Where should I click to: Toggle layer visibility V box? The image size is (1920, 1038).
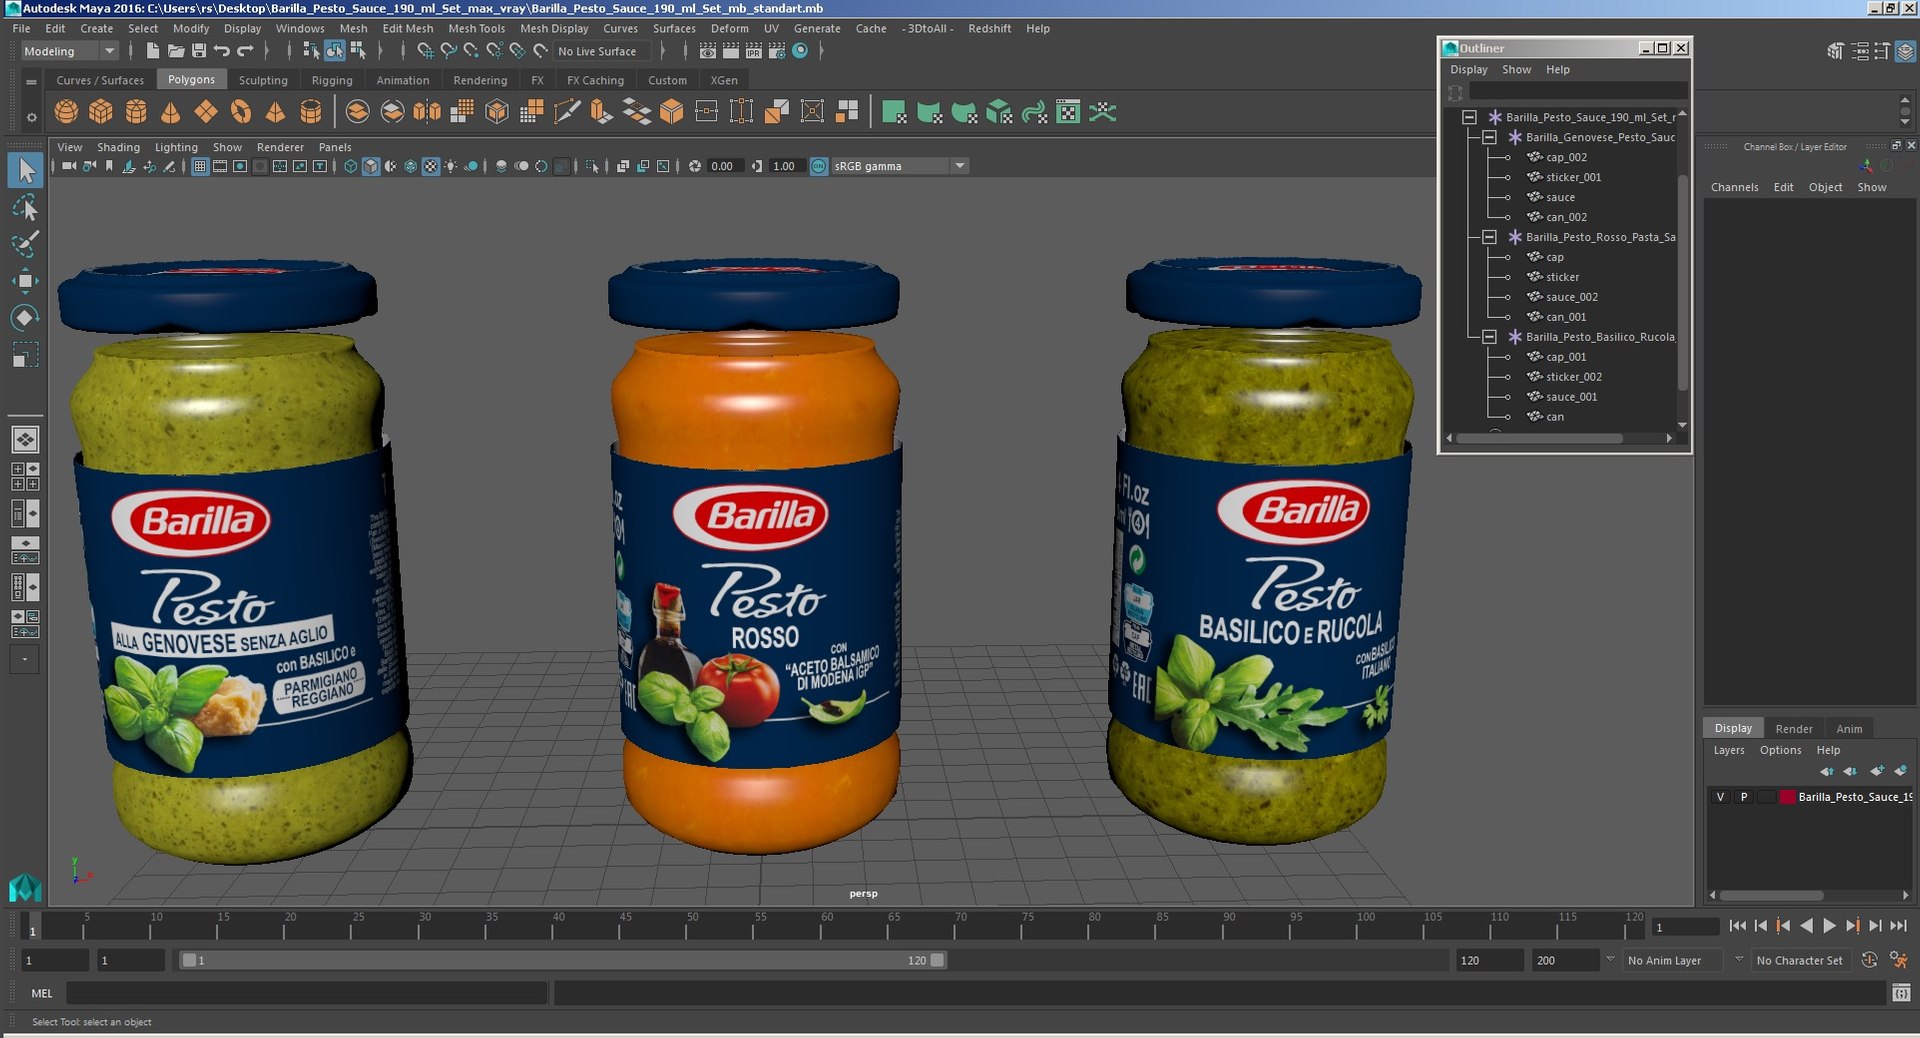pos(1720,797)
